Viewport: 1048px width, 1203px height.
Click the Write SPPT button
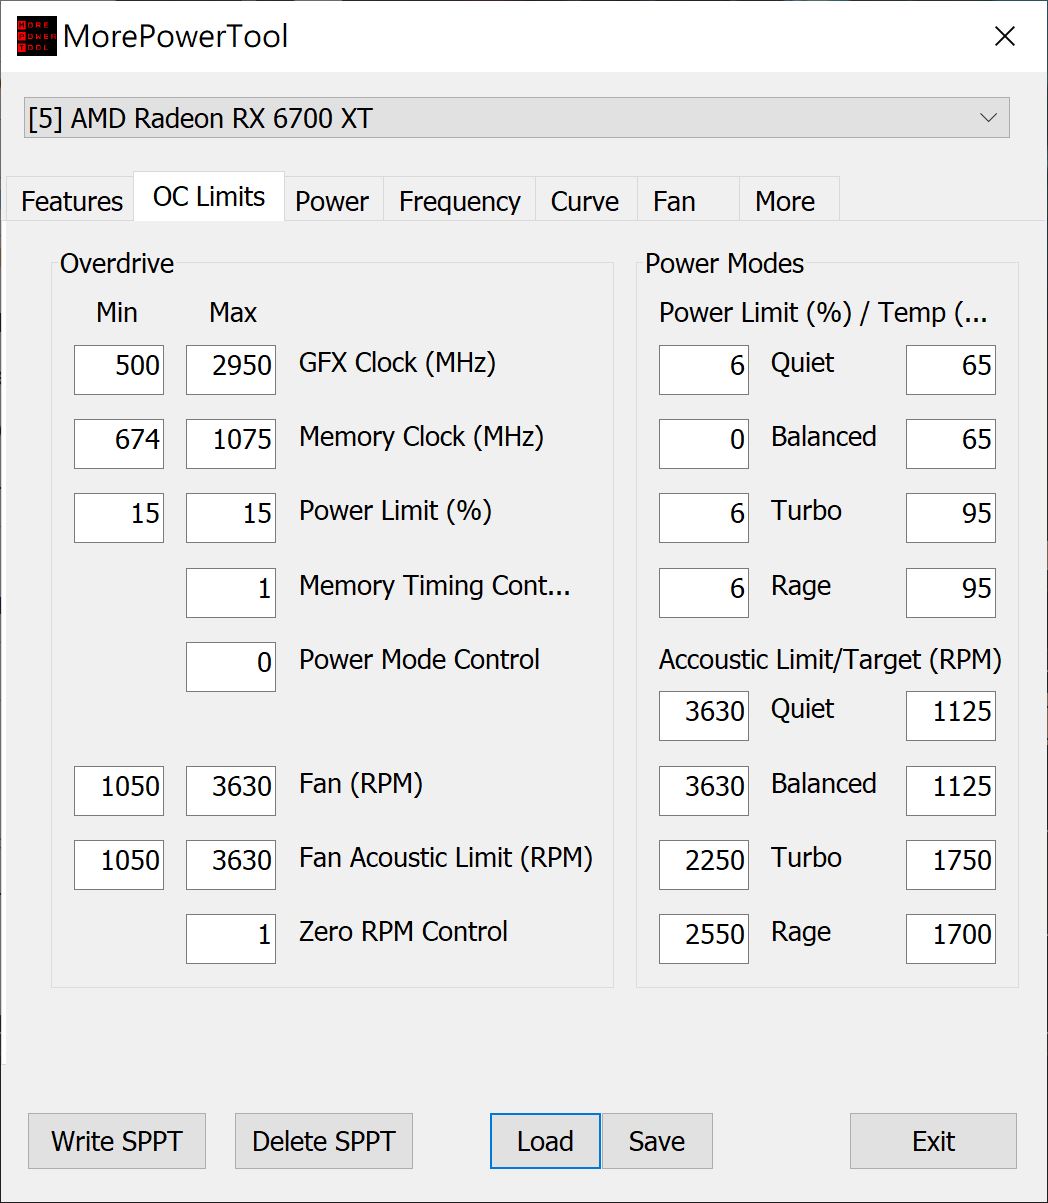116,1141
